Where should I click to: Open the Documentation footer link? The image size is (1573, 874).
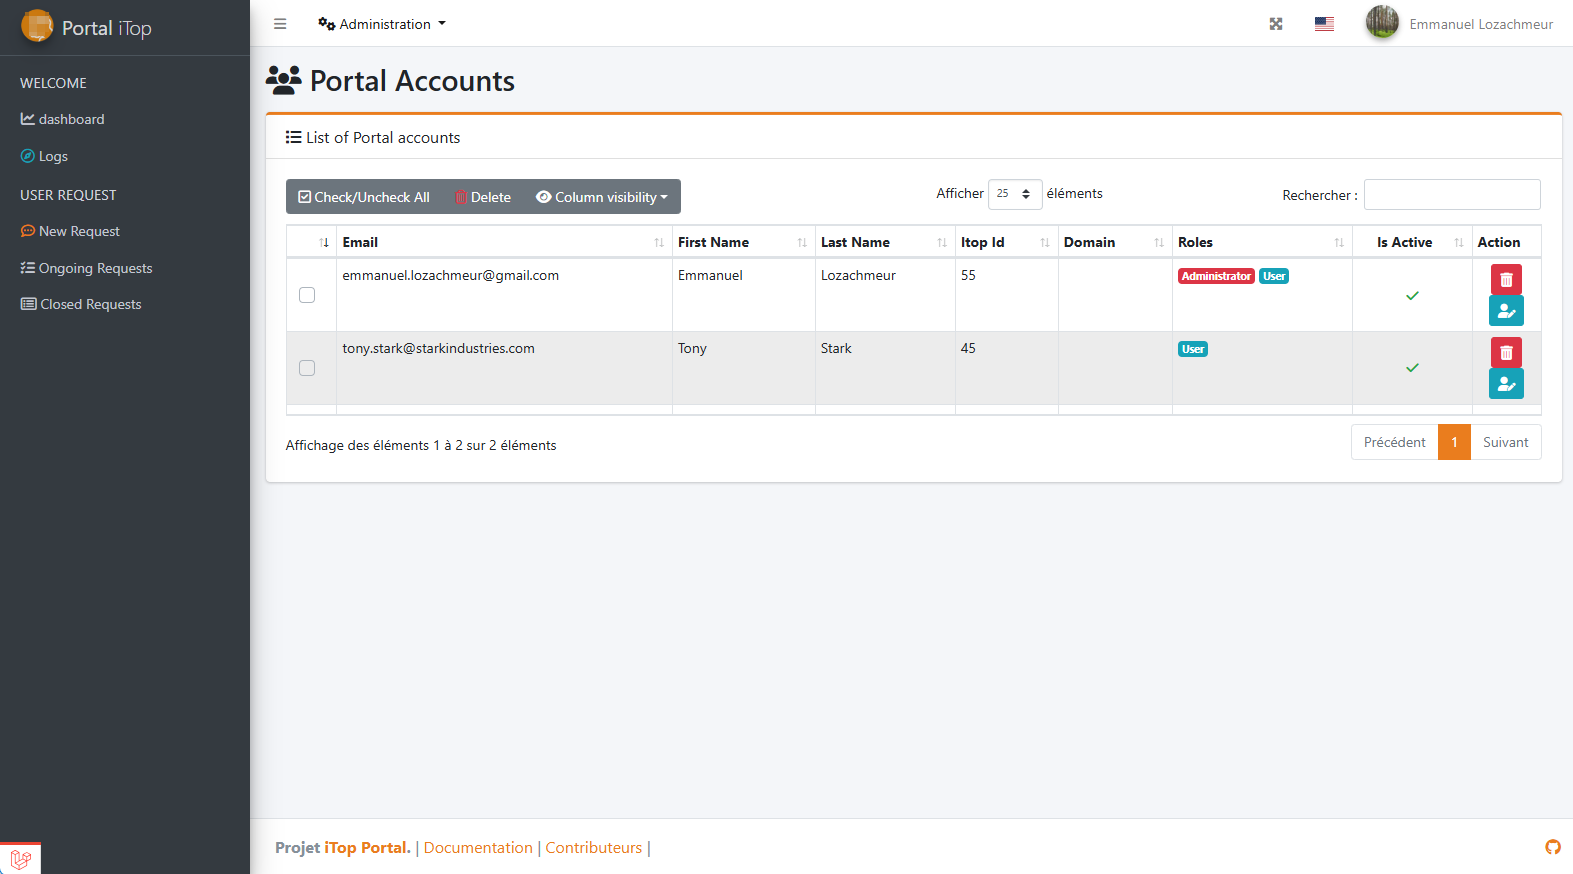(x=478, y=848)
